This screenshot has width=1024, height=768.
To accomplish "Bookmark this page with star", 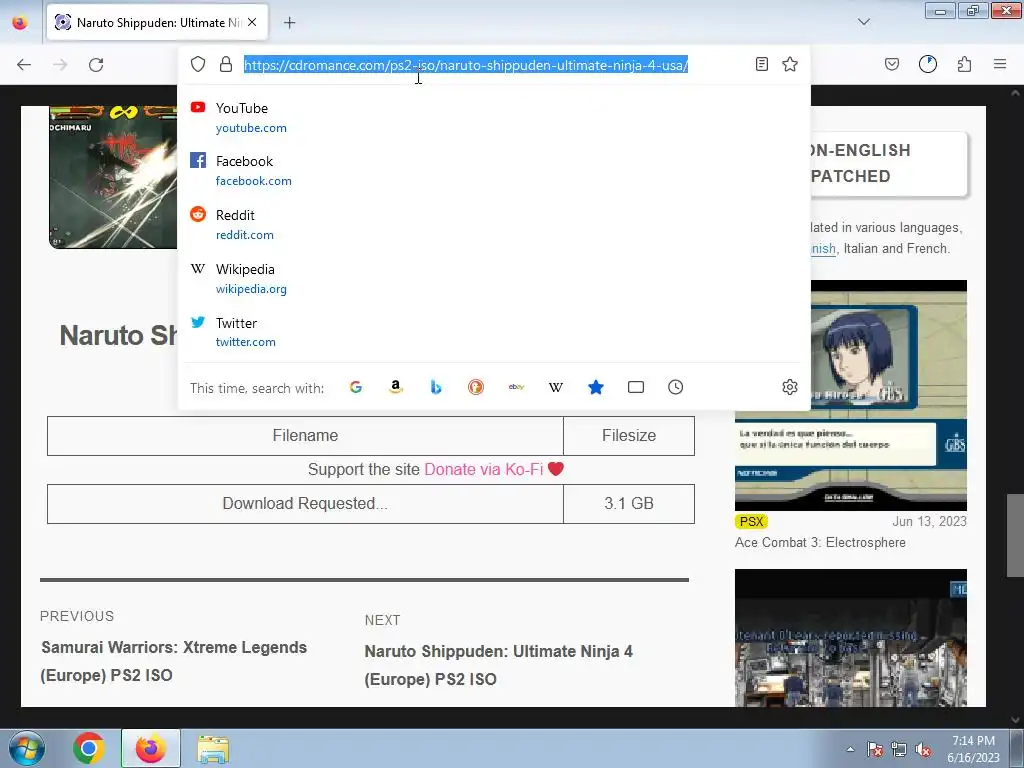I will click(790, 64).
